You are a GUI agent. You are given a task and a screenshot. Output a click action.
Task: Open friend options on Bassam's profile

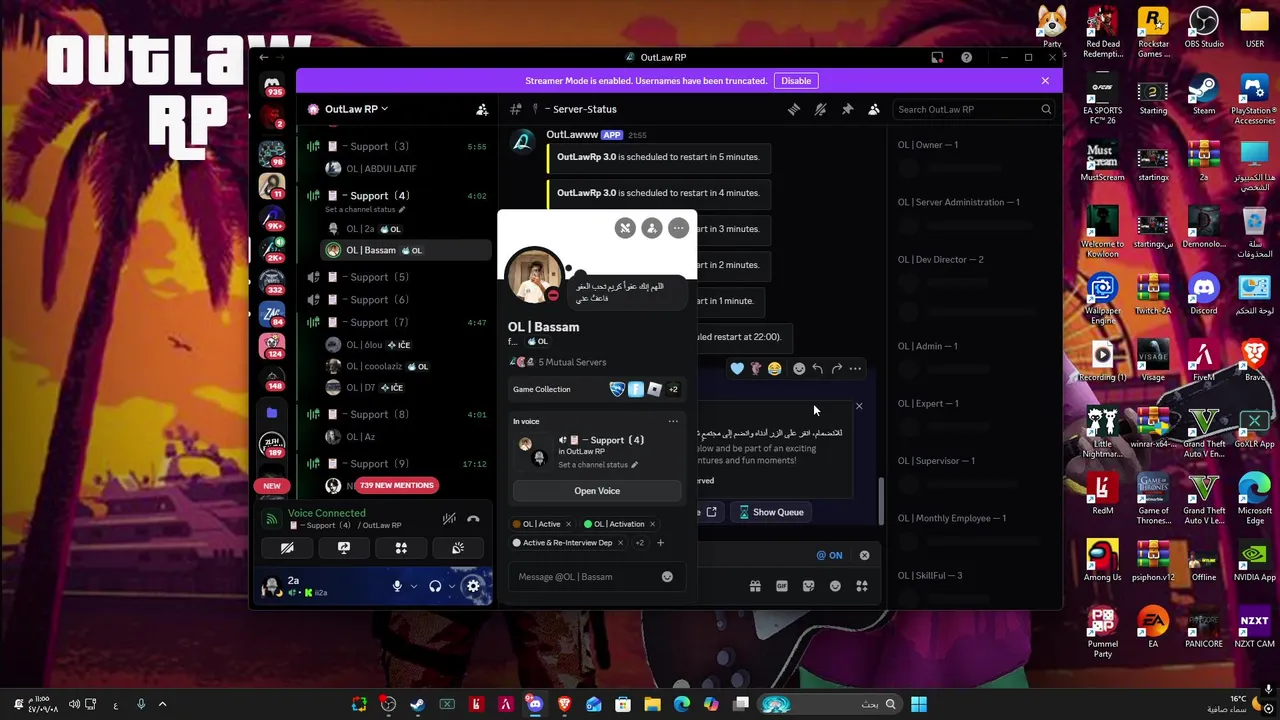click(652, 228)
